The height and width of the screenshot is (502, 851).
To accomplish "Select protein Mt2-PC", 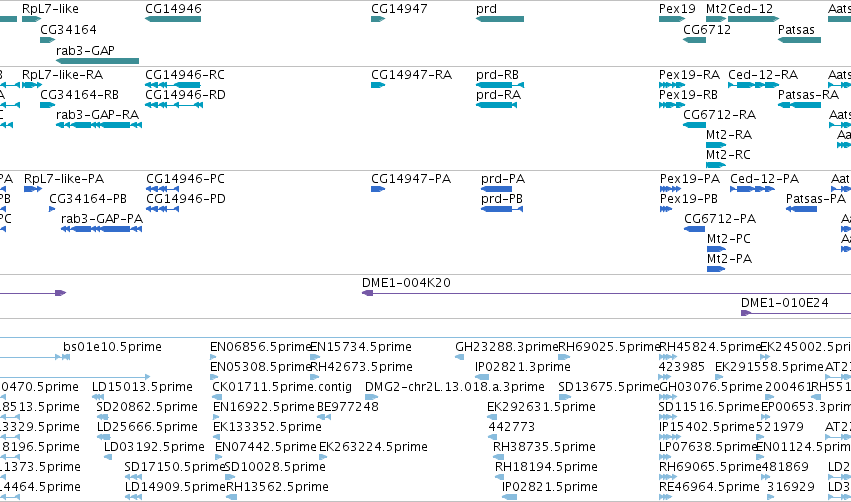I will 716,249.
